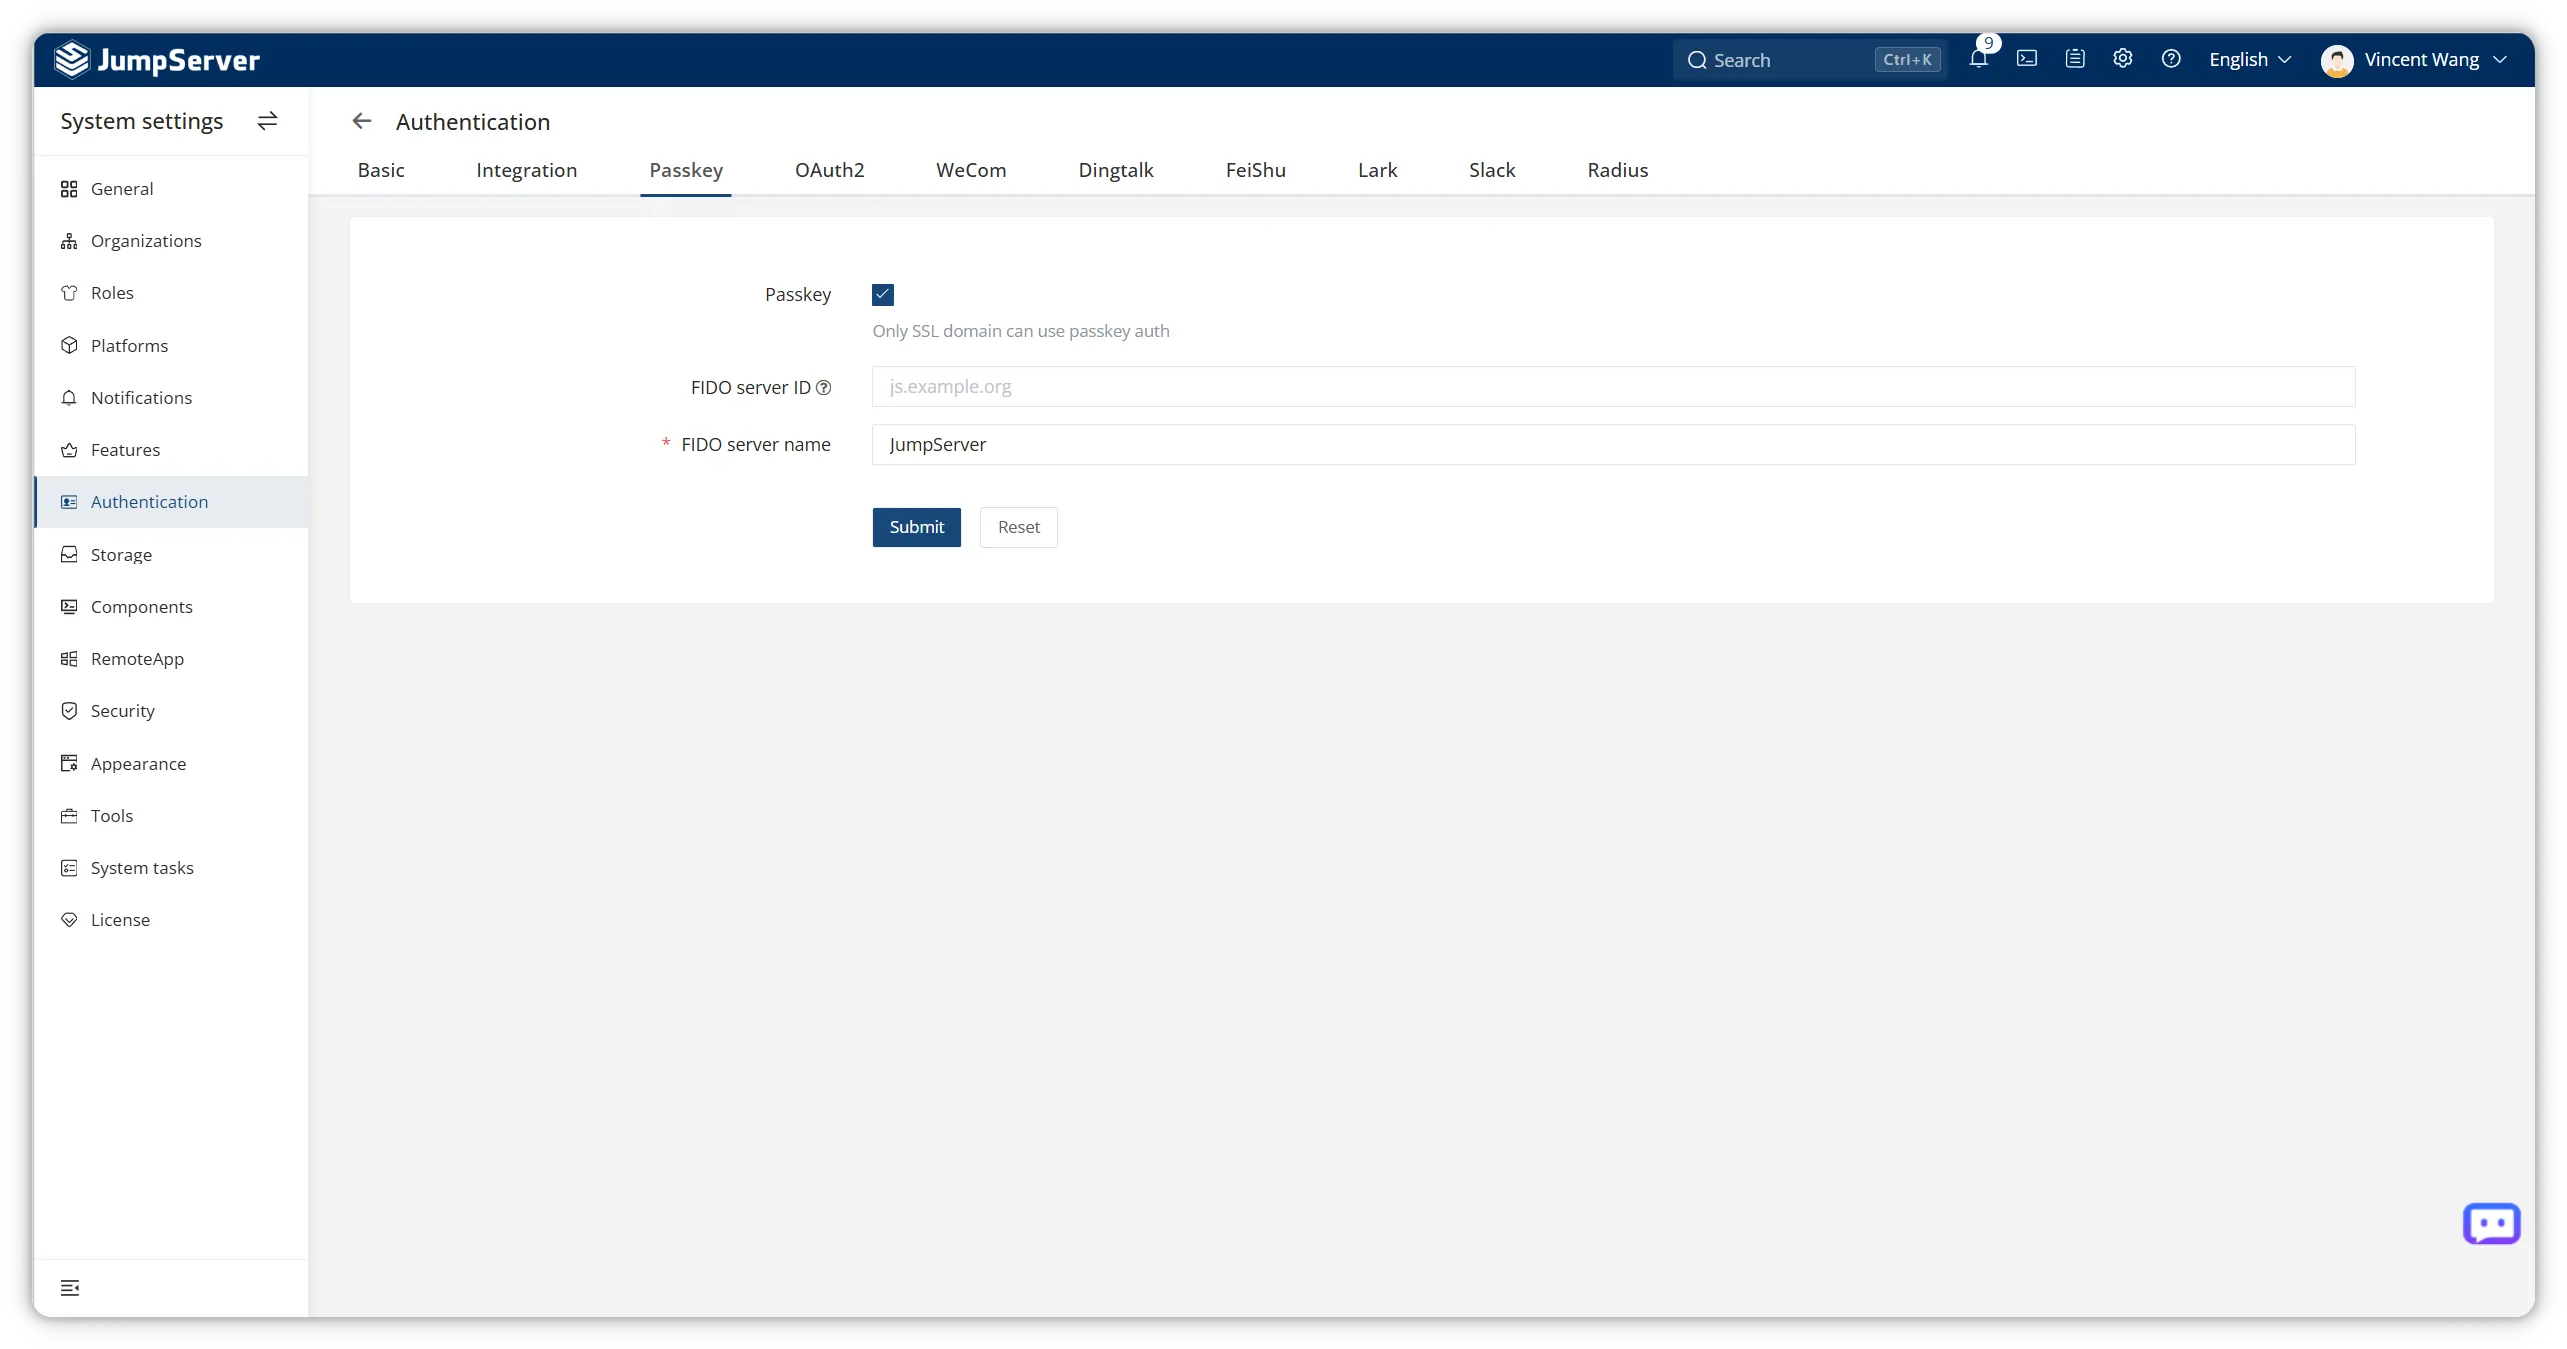Collapse the sidebar with the bottom menu icon
Screen dimensions: 2567x1349
70,1288
